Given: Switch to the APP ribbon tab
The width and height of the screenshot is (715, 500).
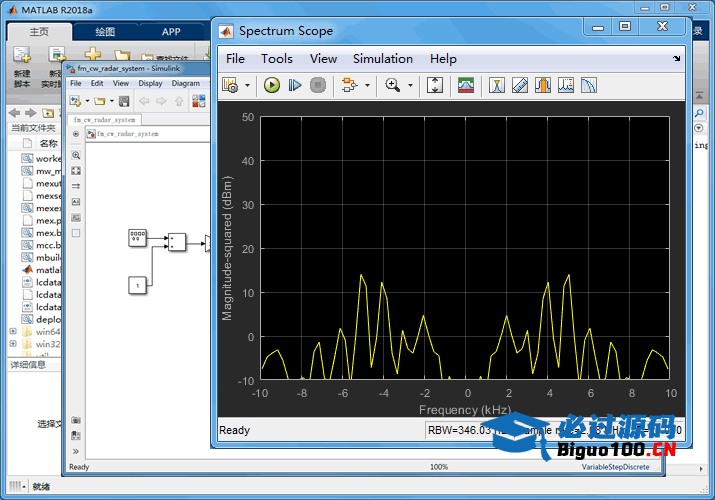Looking at the screenshot, I should [171, 32].
